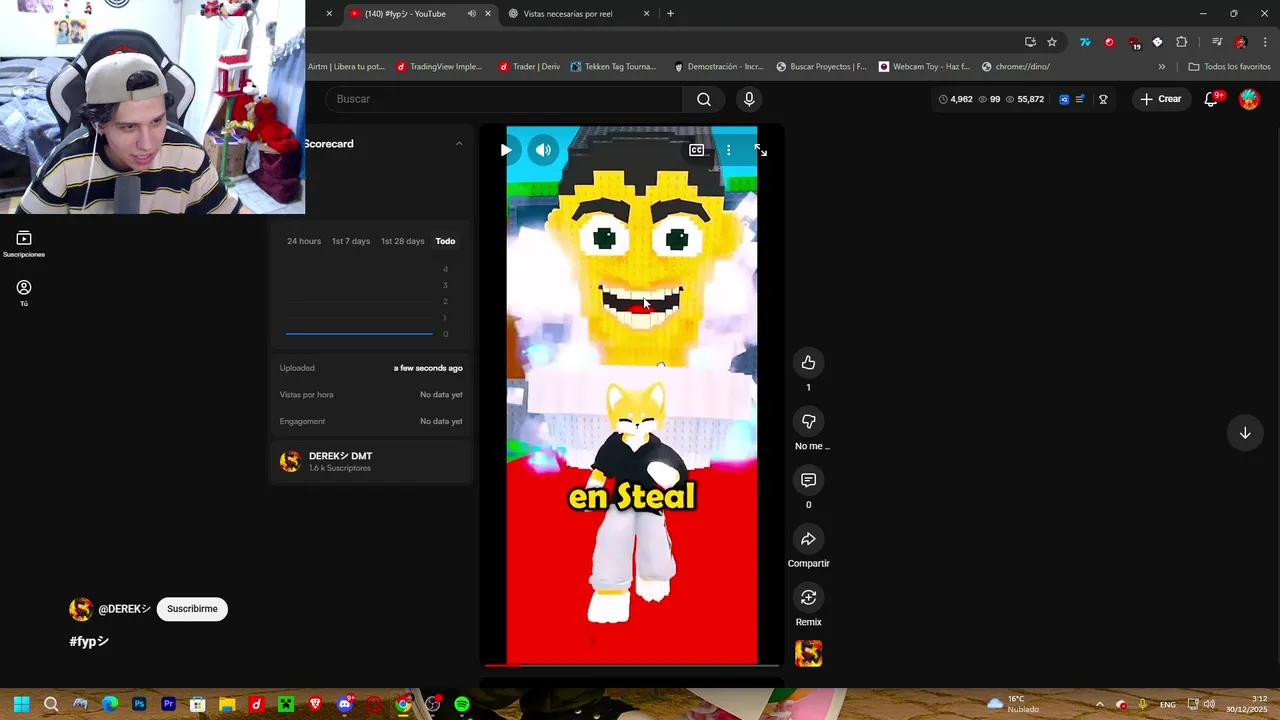This screenshot has width=1280, height=720.
Task: Open the Extensions puzzle-piece menu
Action: point(1182,42)
